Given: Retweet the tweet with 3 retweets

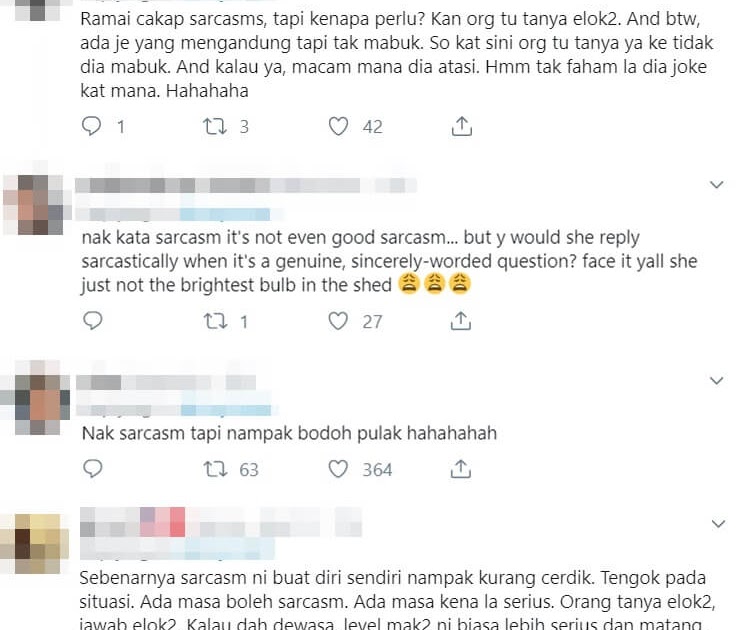Looking at the screenshot, I should pos(215,127).
